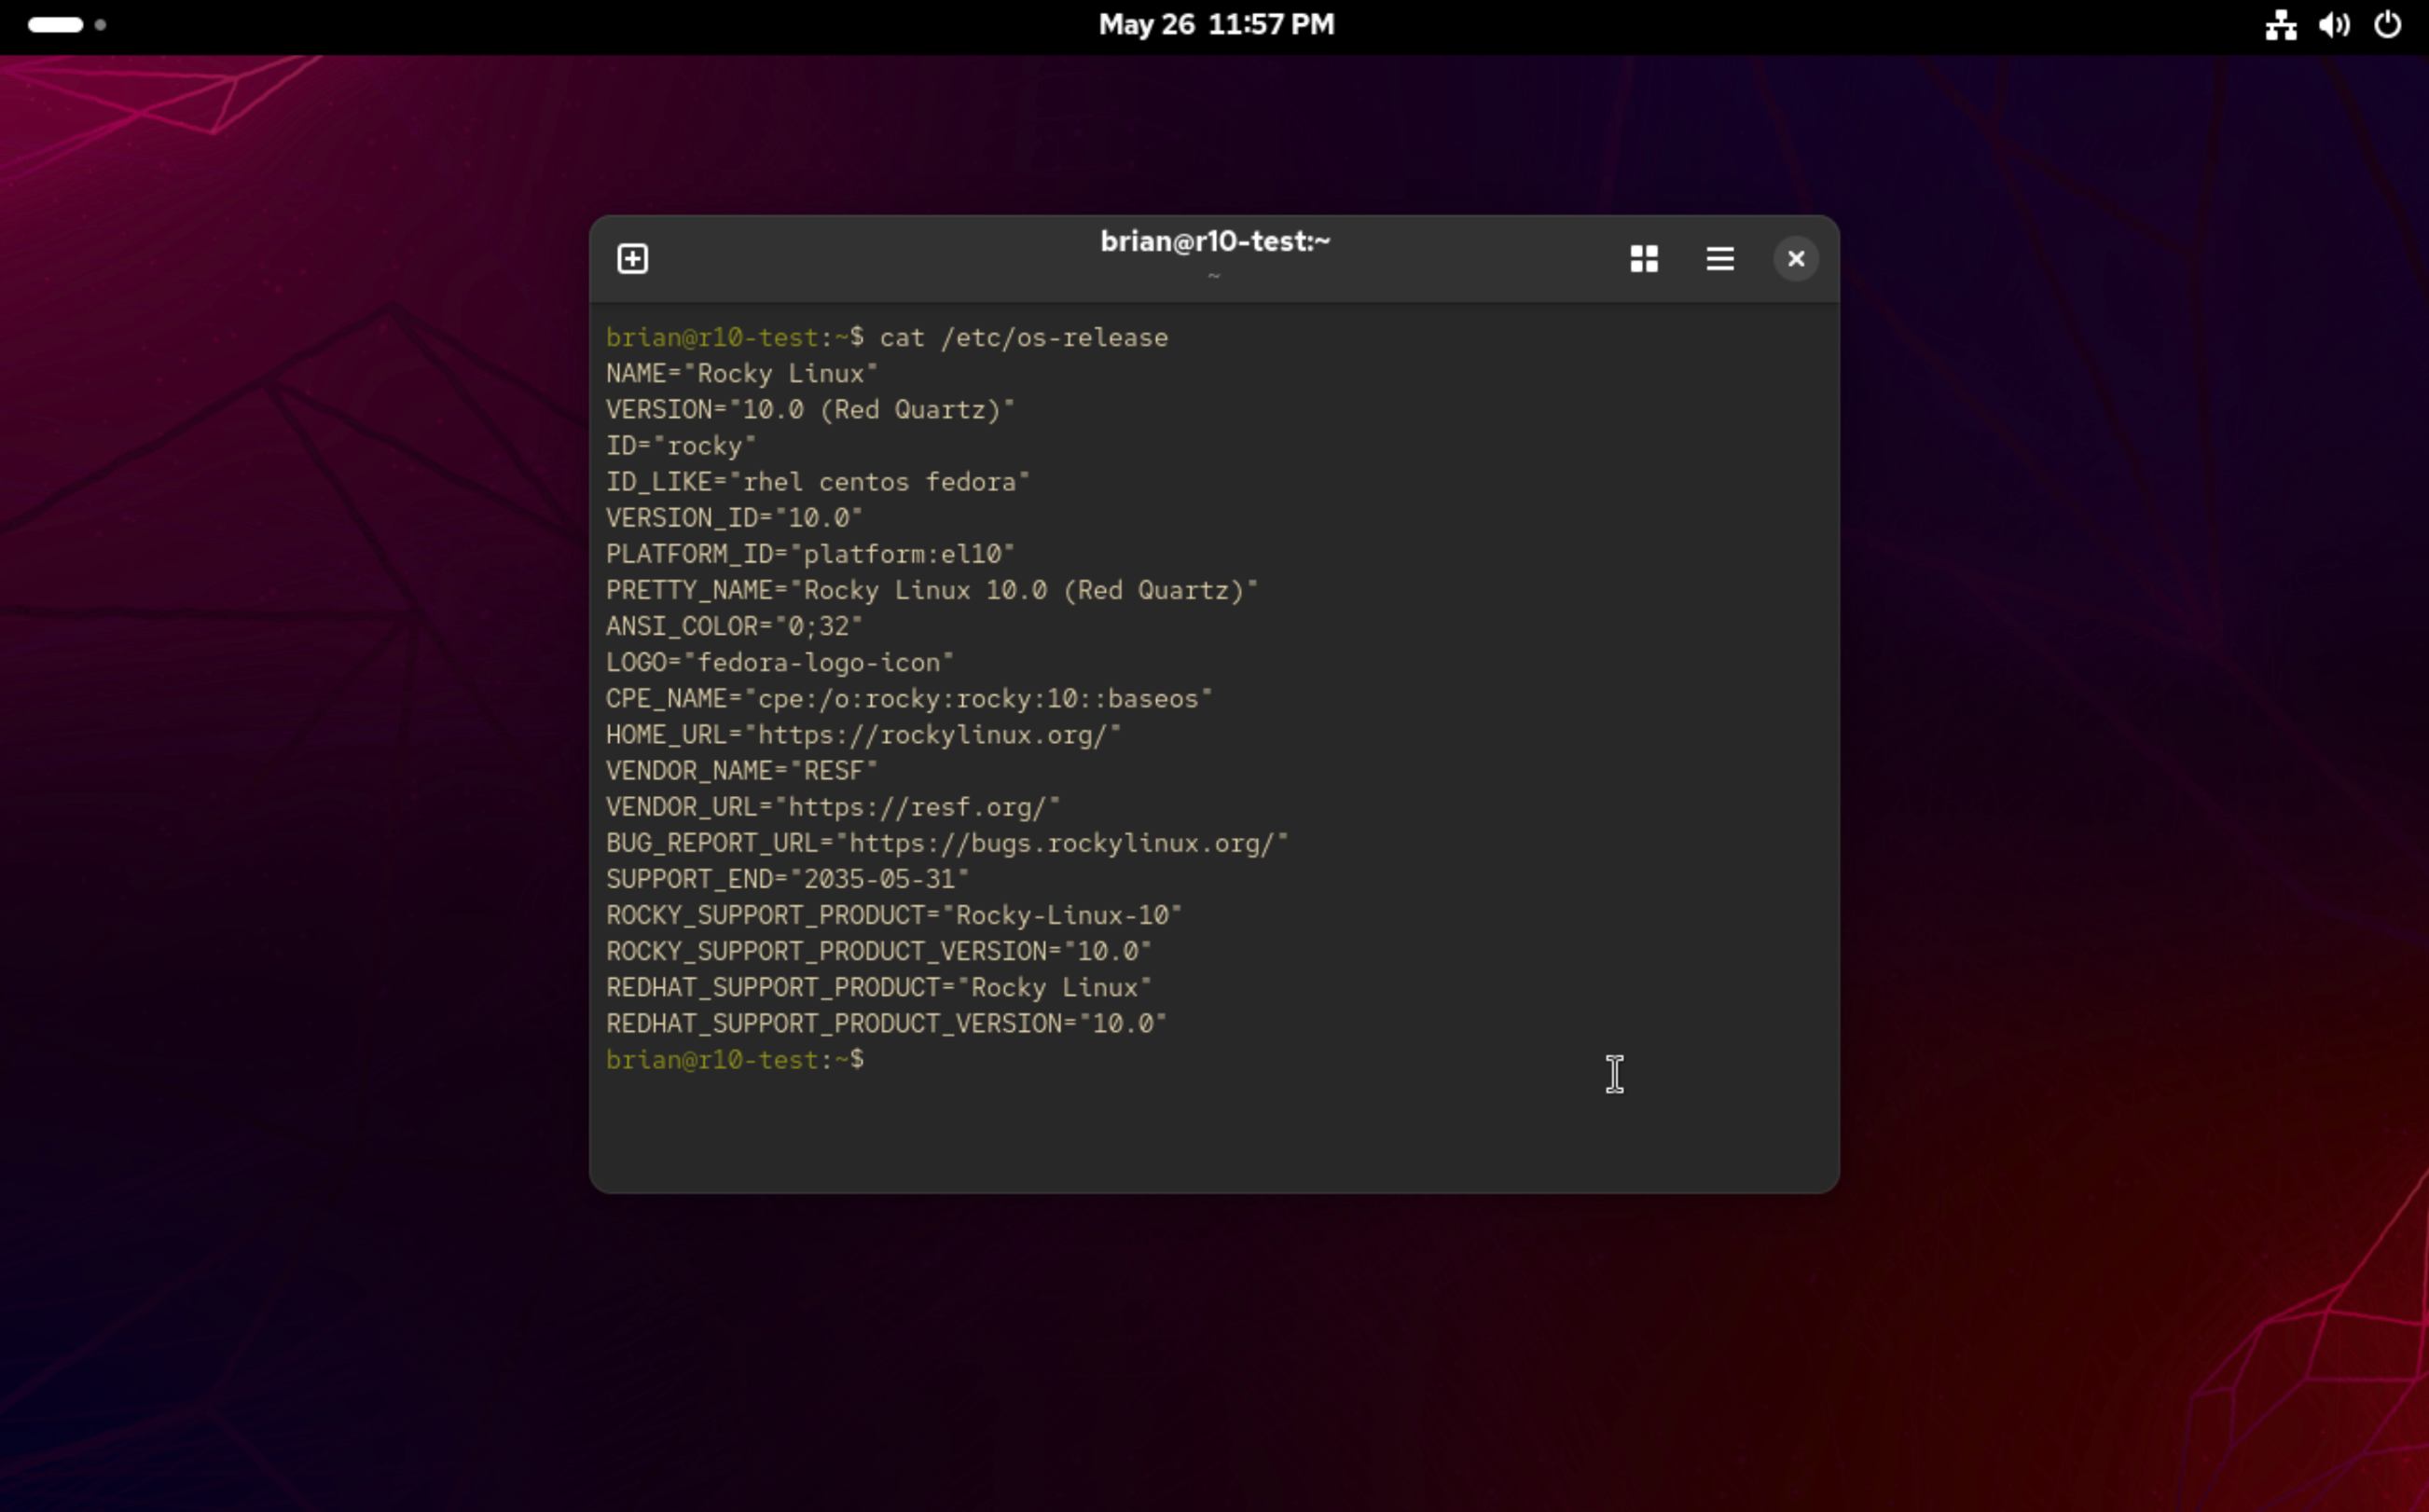Click the VERSION="10.0 (Red Quartz)" line

pyautogui.click(x=810, y=410)
